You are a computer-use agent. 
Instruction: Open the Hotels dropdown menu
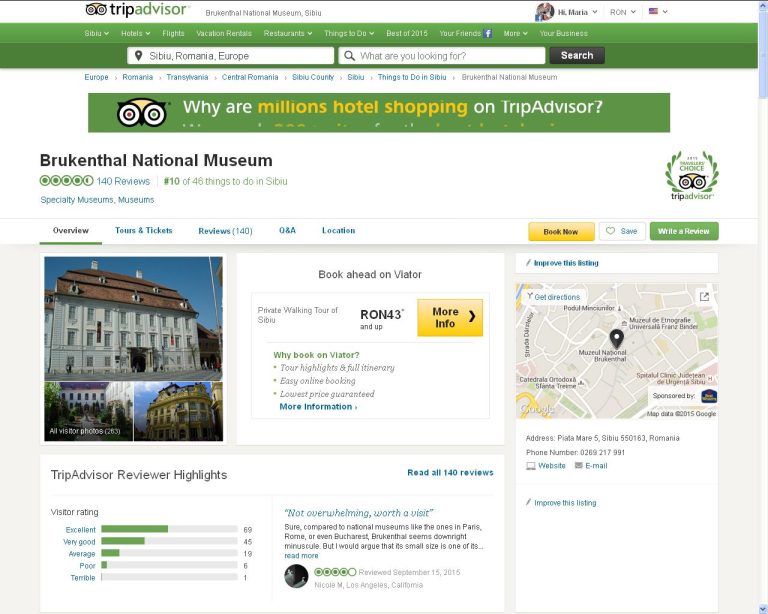point(136,33)
